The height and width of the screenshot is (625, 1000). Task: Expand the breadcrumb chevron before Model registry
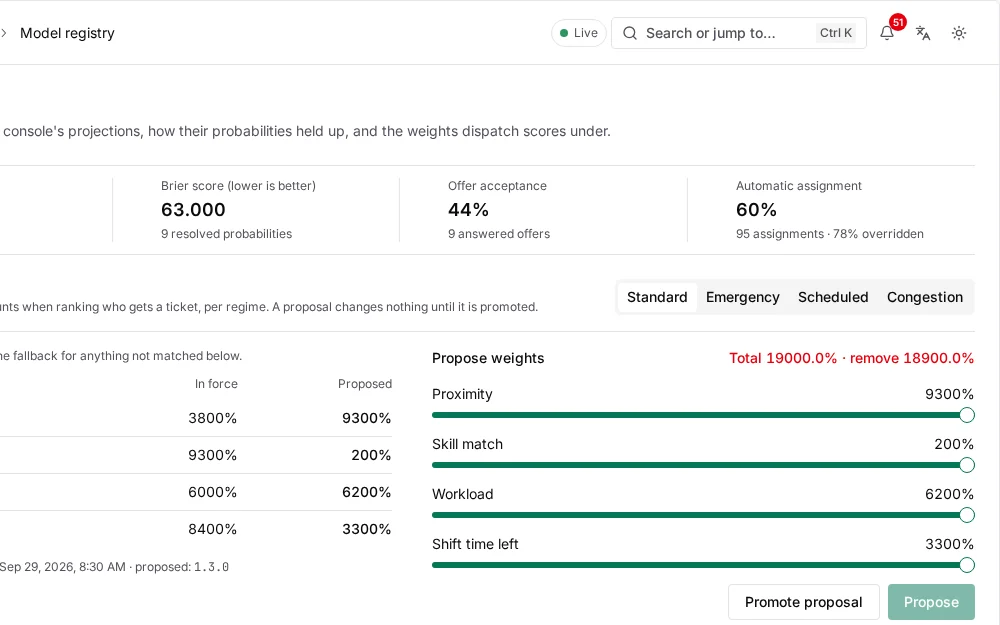pos(4,33)
